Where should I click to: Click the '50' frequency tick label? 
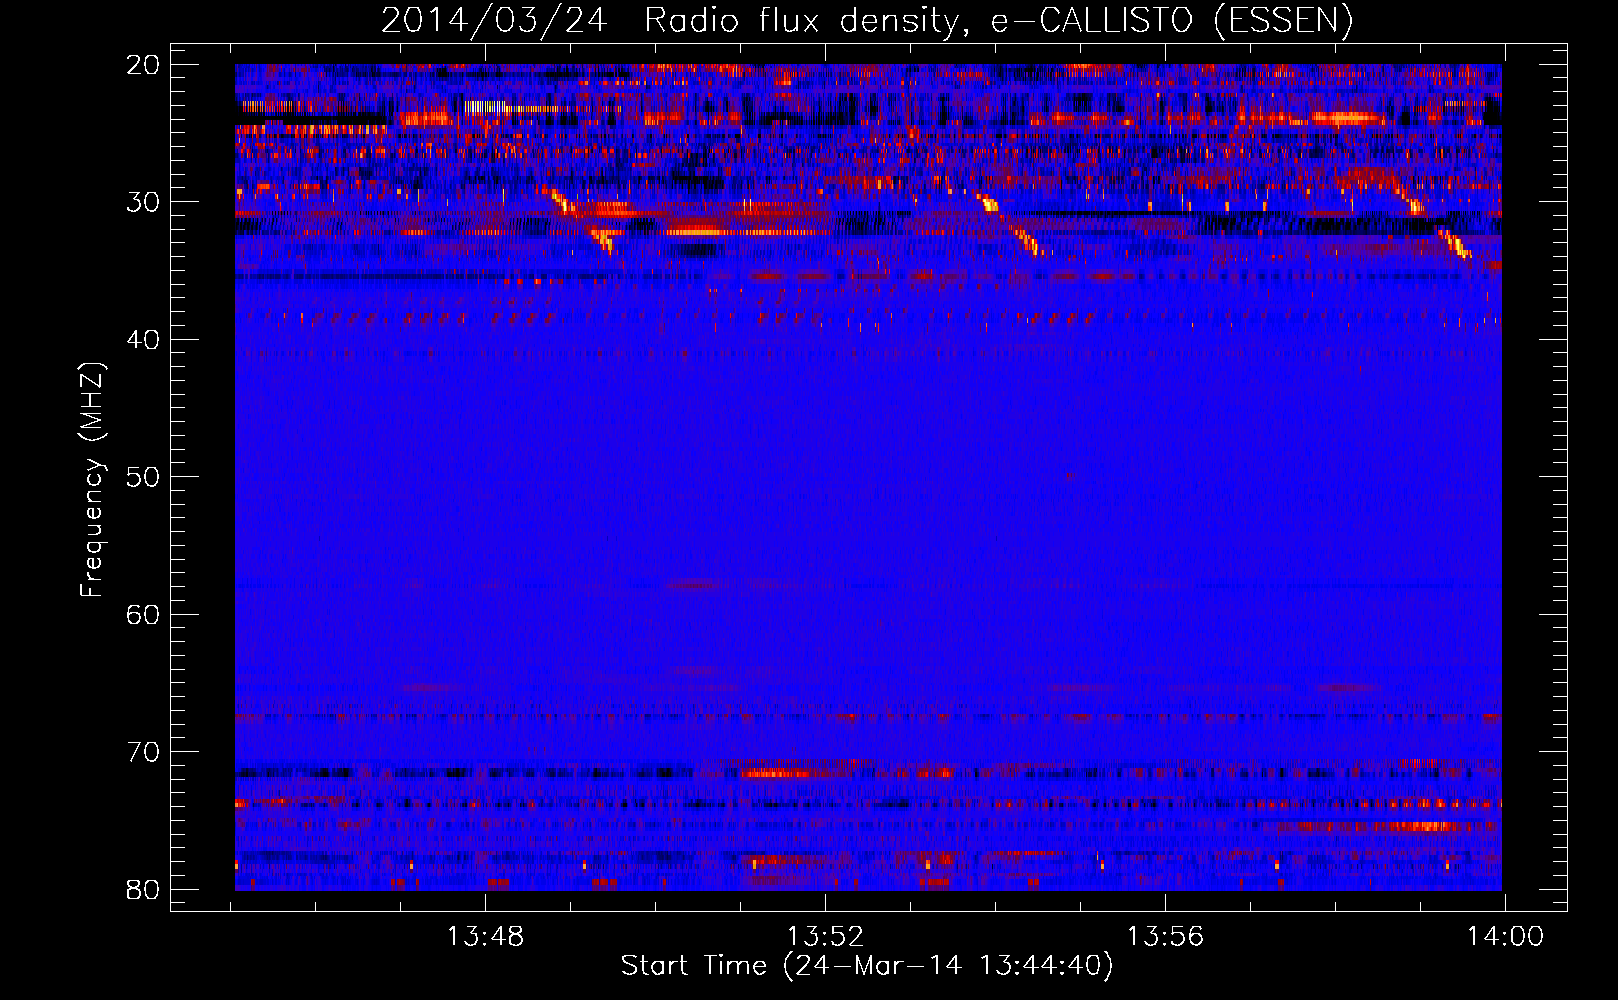pyautogui.click(x=143, y=477)
